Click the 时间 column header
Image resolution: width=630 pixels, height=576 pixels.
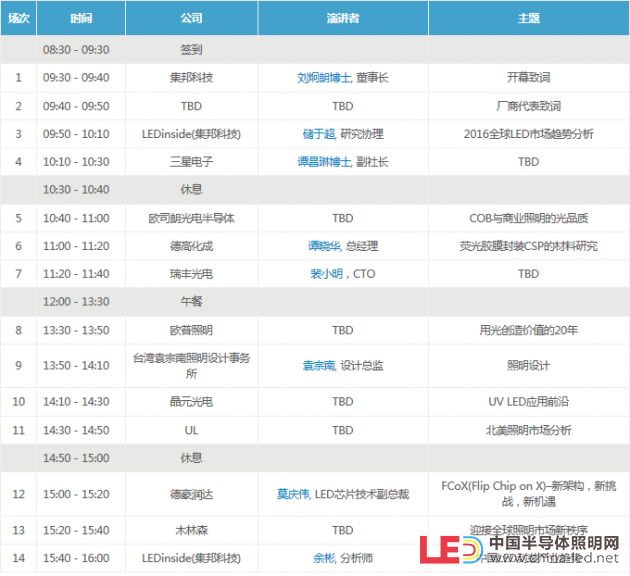click(x=81, y=18)
